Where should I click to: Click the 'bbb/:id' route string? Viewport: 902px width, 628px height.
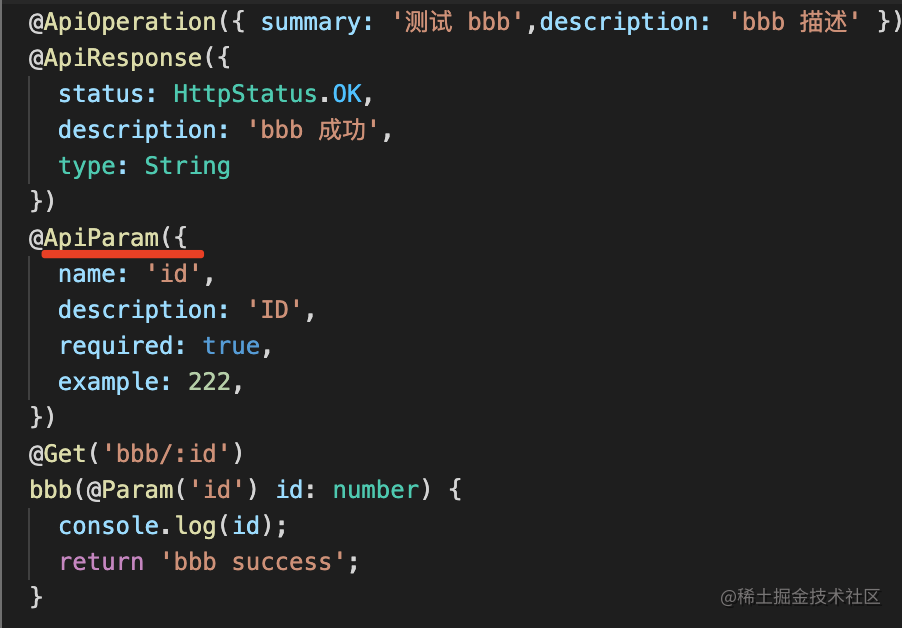167,454
